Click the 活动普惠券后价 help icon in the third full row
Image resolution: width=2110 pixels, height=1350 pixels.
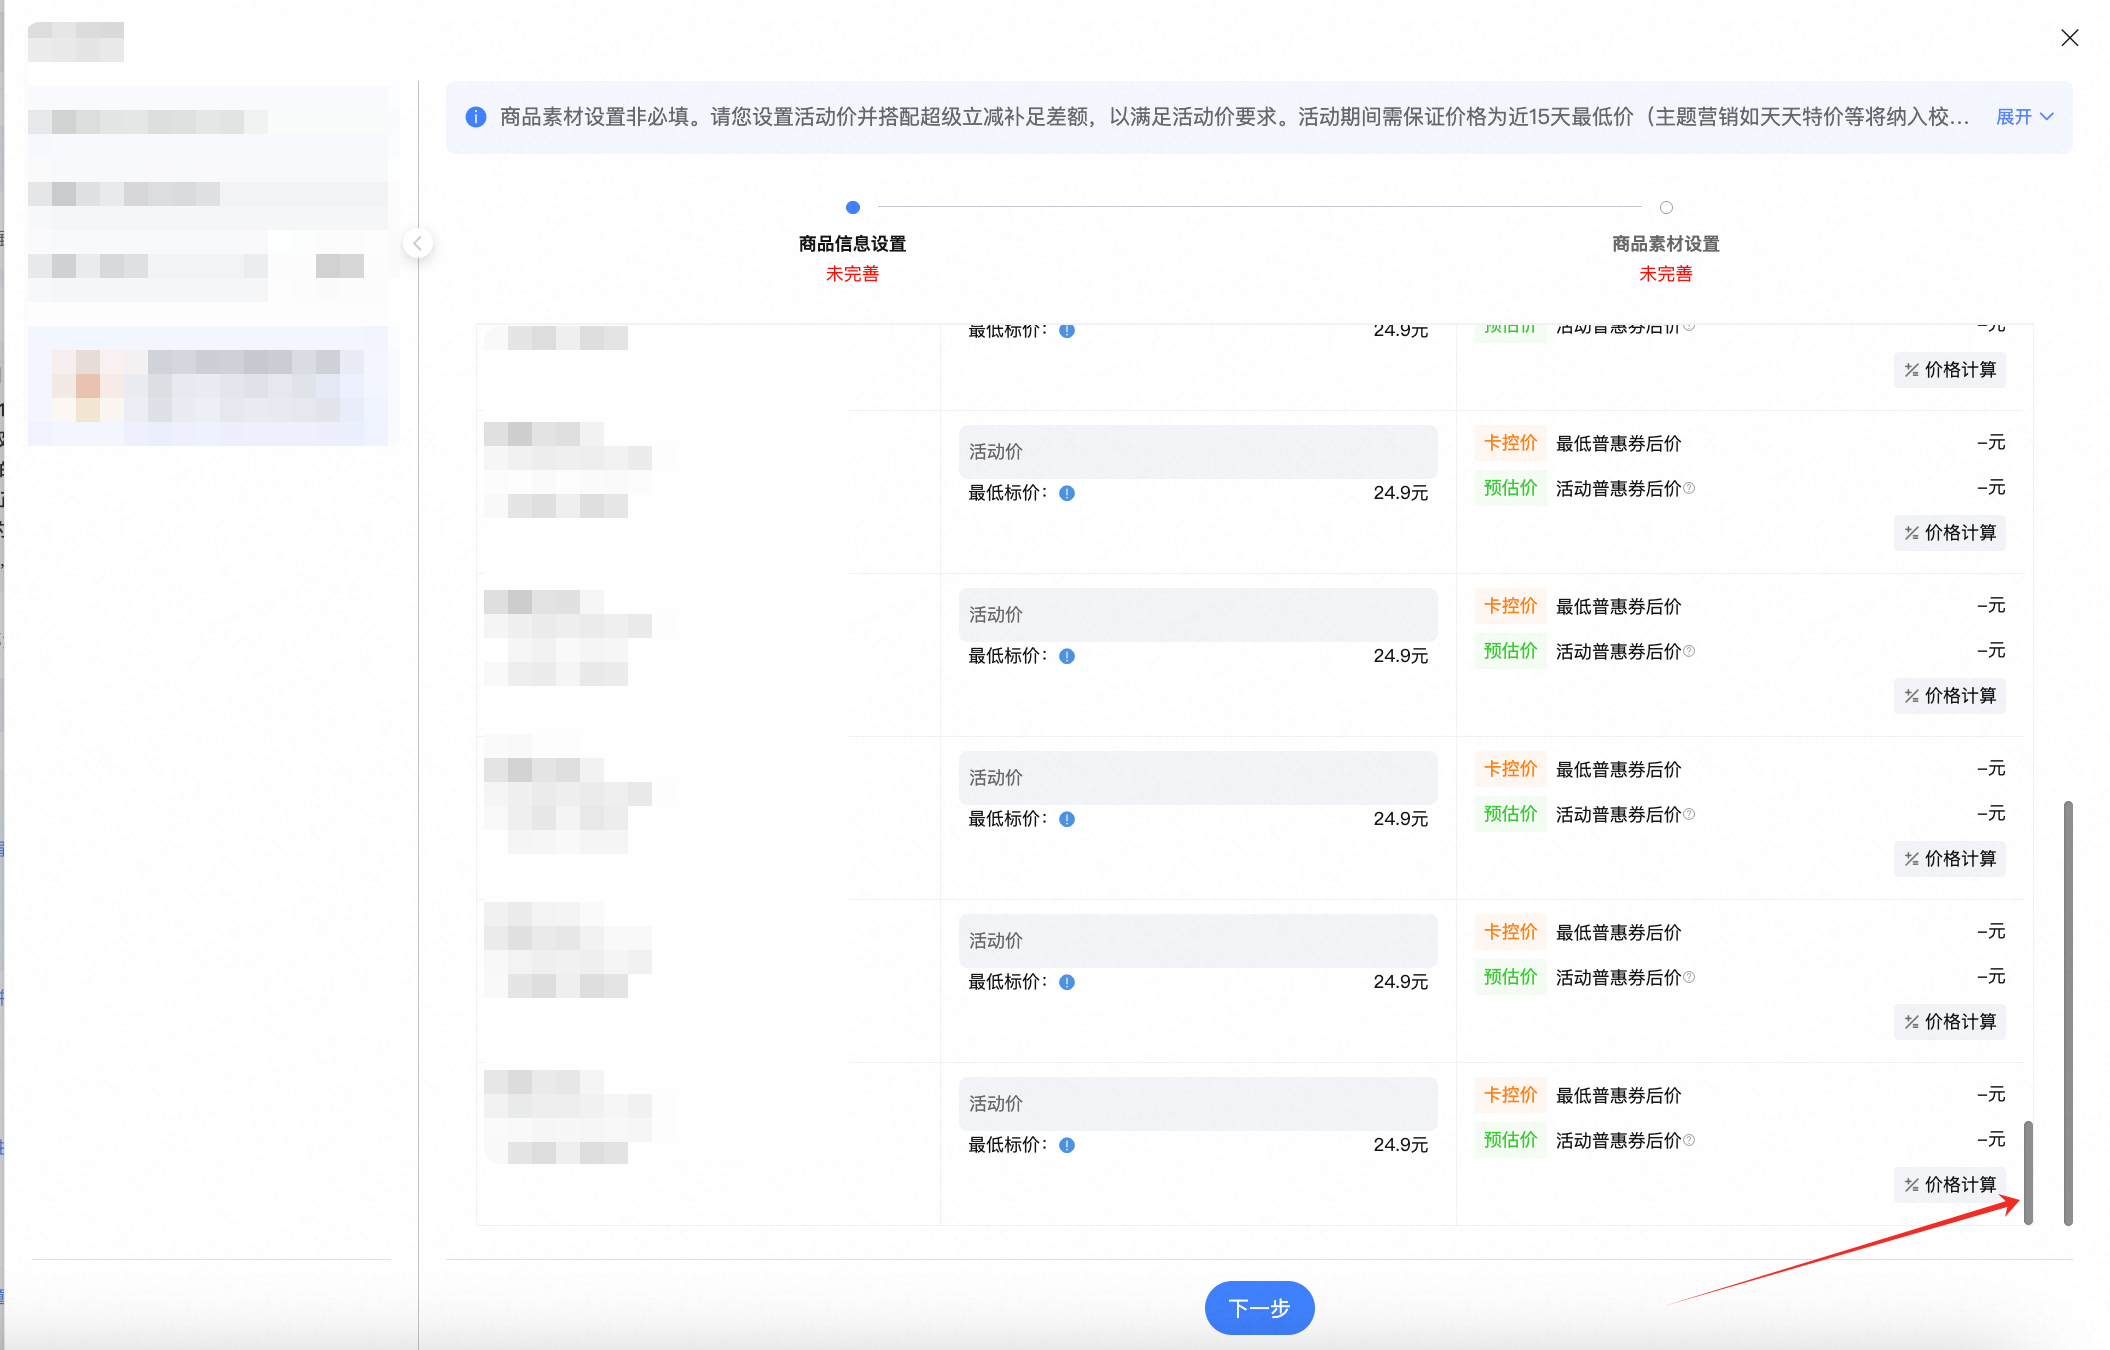coord(1689,814)
